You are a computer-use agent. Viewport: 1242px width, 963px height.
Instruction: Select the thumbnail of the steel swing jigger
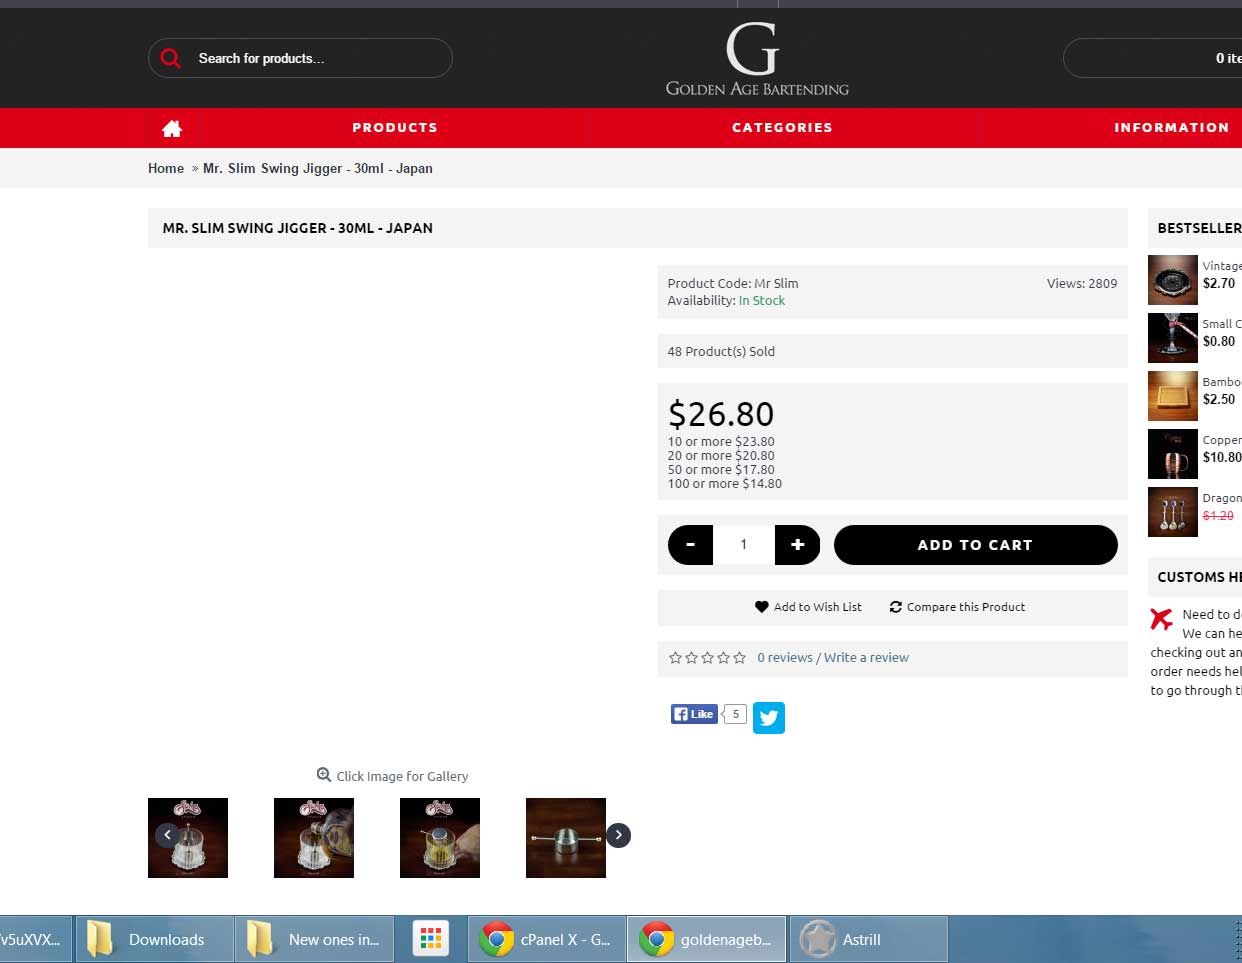pyautogui.click(x=566, y=838)
